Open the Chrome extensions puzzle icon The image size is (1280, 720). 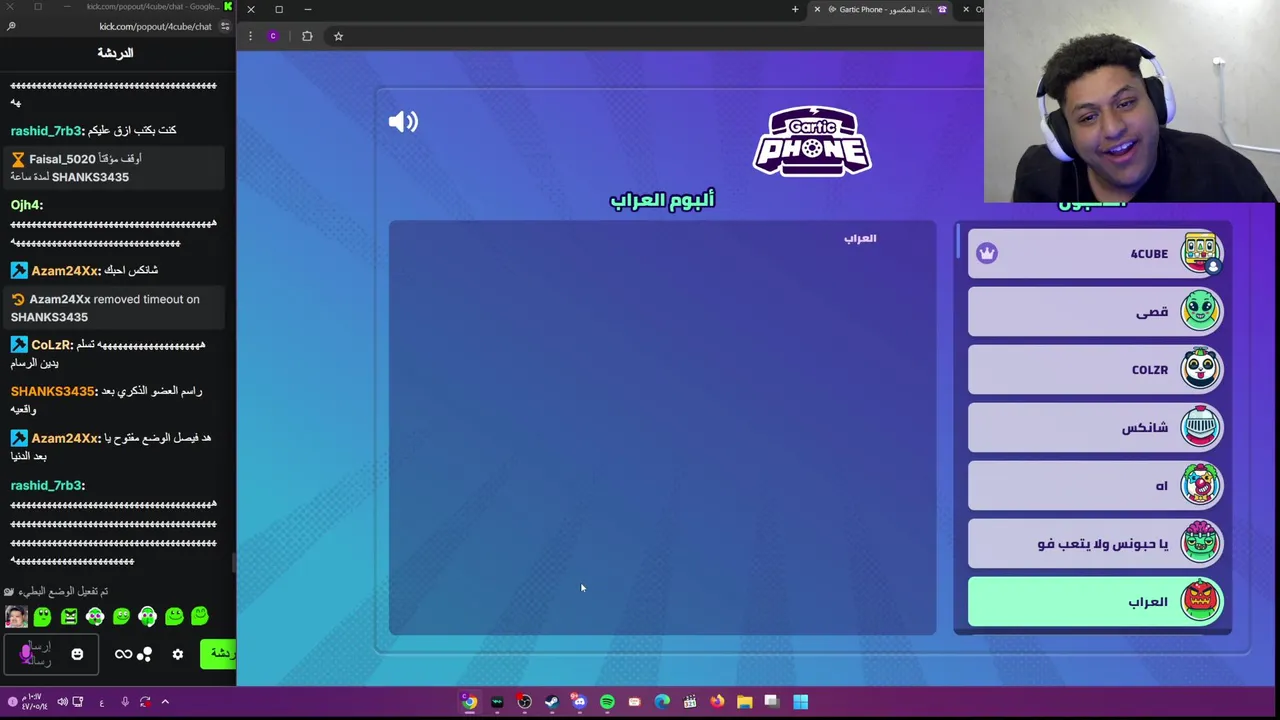pyautogui.click(x=307, y=36)
